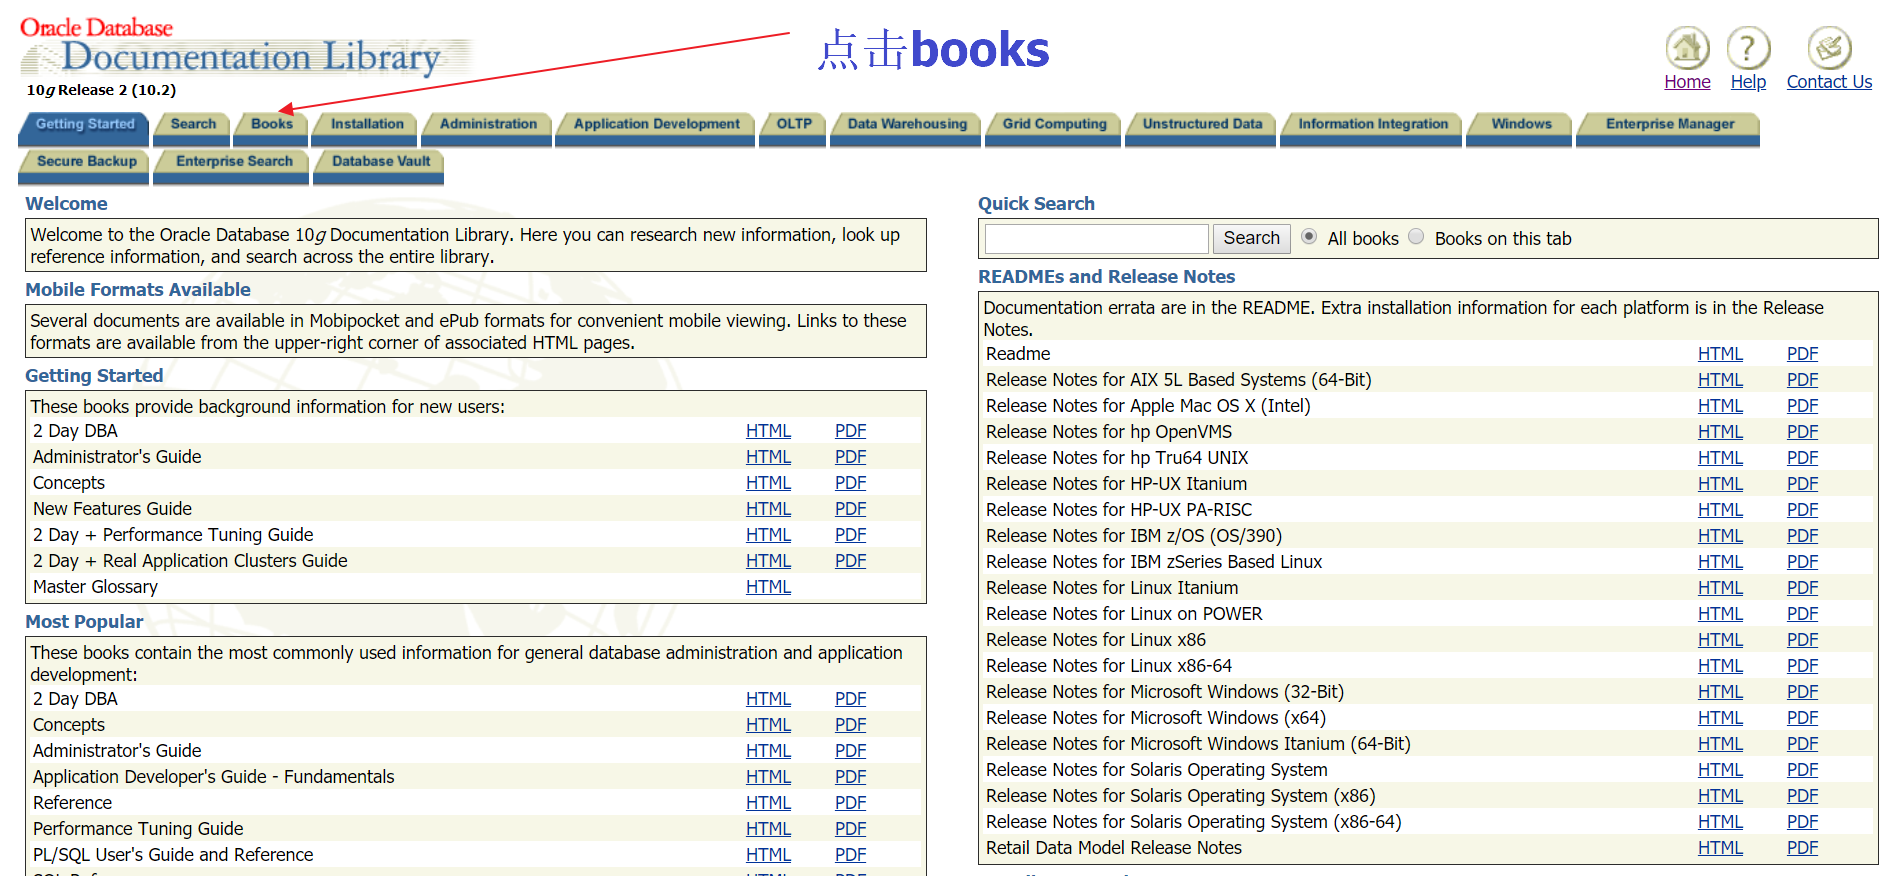Open PDF Retail Data Model Release Notes
The height and width of the screenshot is (876, 1894).
(x=1802, y=848)
